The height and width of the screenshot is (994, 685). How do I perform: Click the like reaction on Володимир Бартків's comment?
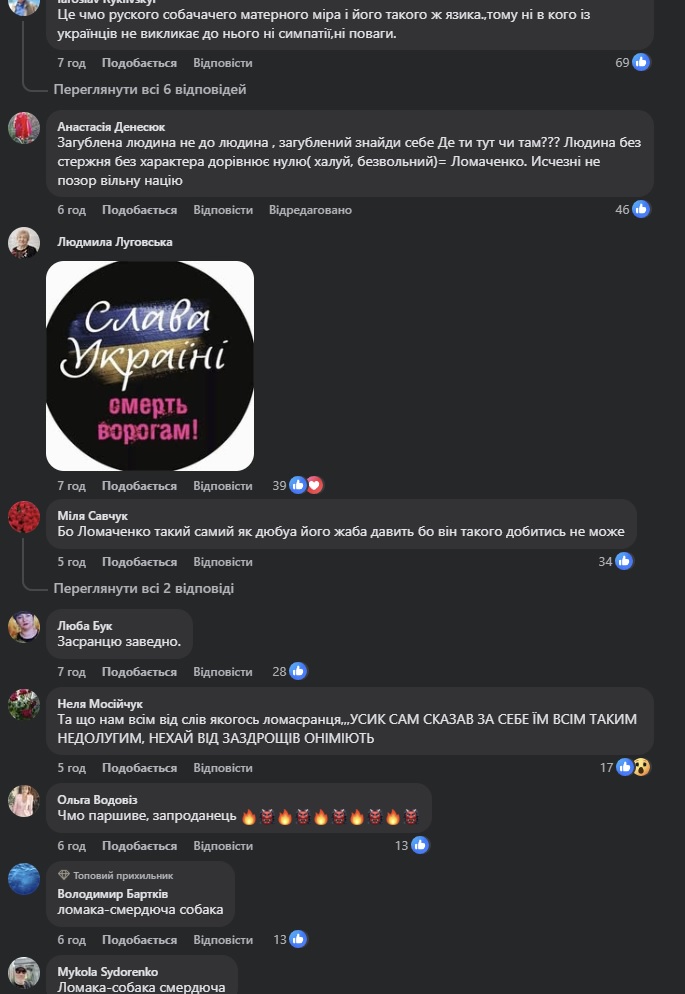coord(298,939)
